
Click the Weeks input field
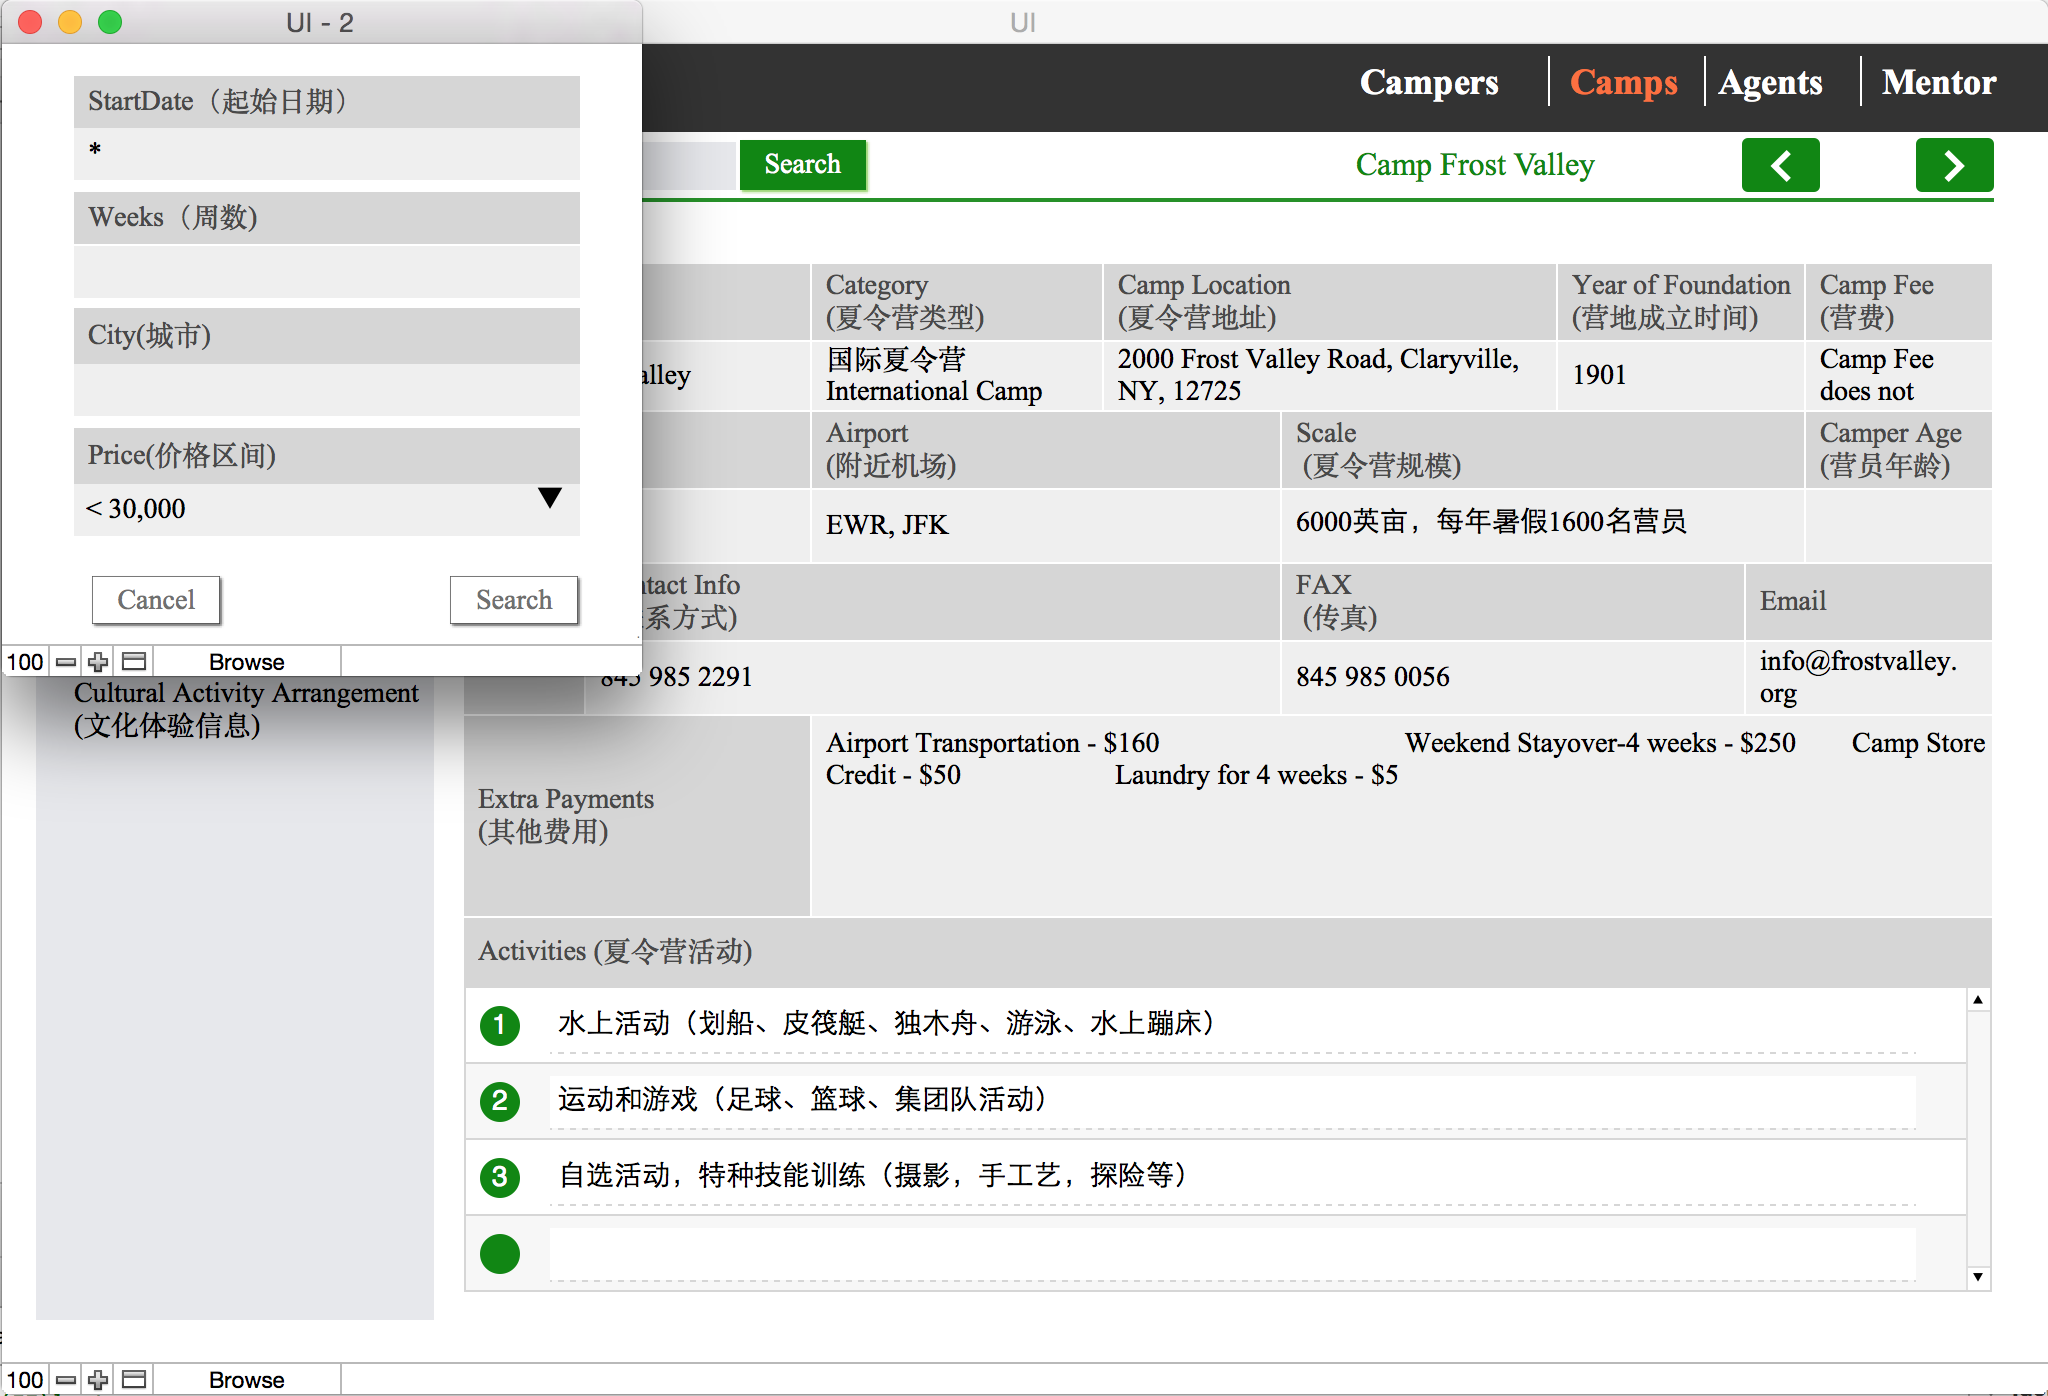coord(326,272)
